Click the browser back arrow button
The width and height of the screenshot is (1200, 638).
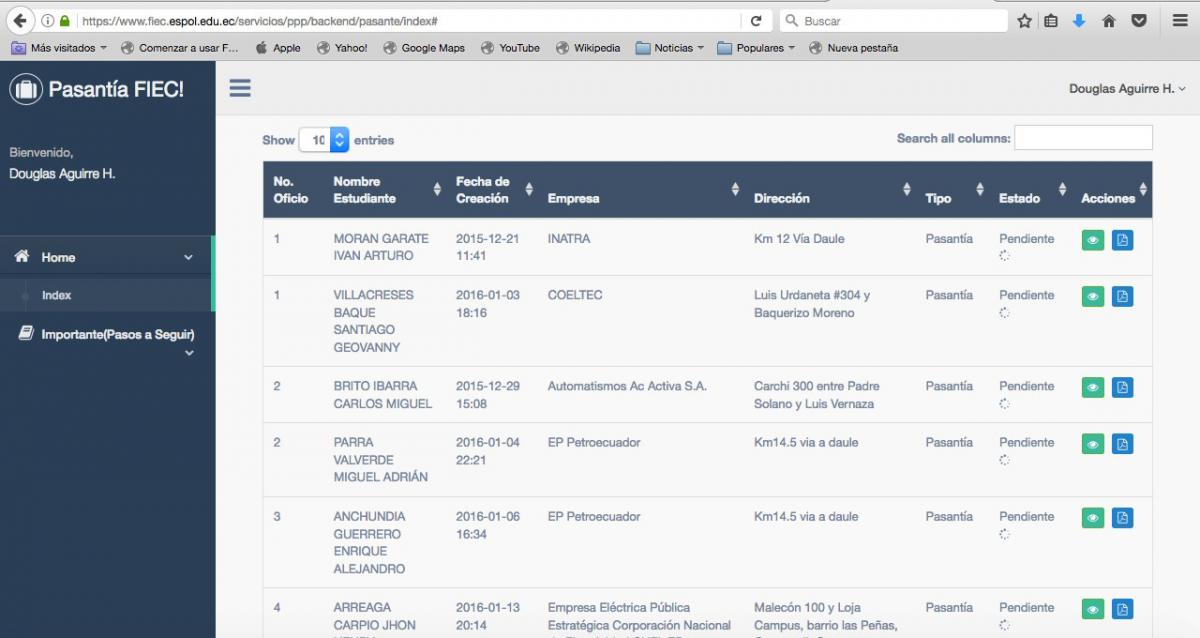coord(19,20)
